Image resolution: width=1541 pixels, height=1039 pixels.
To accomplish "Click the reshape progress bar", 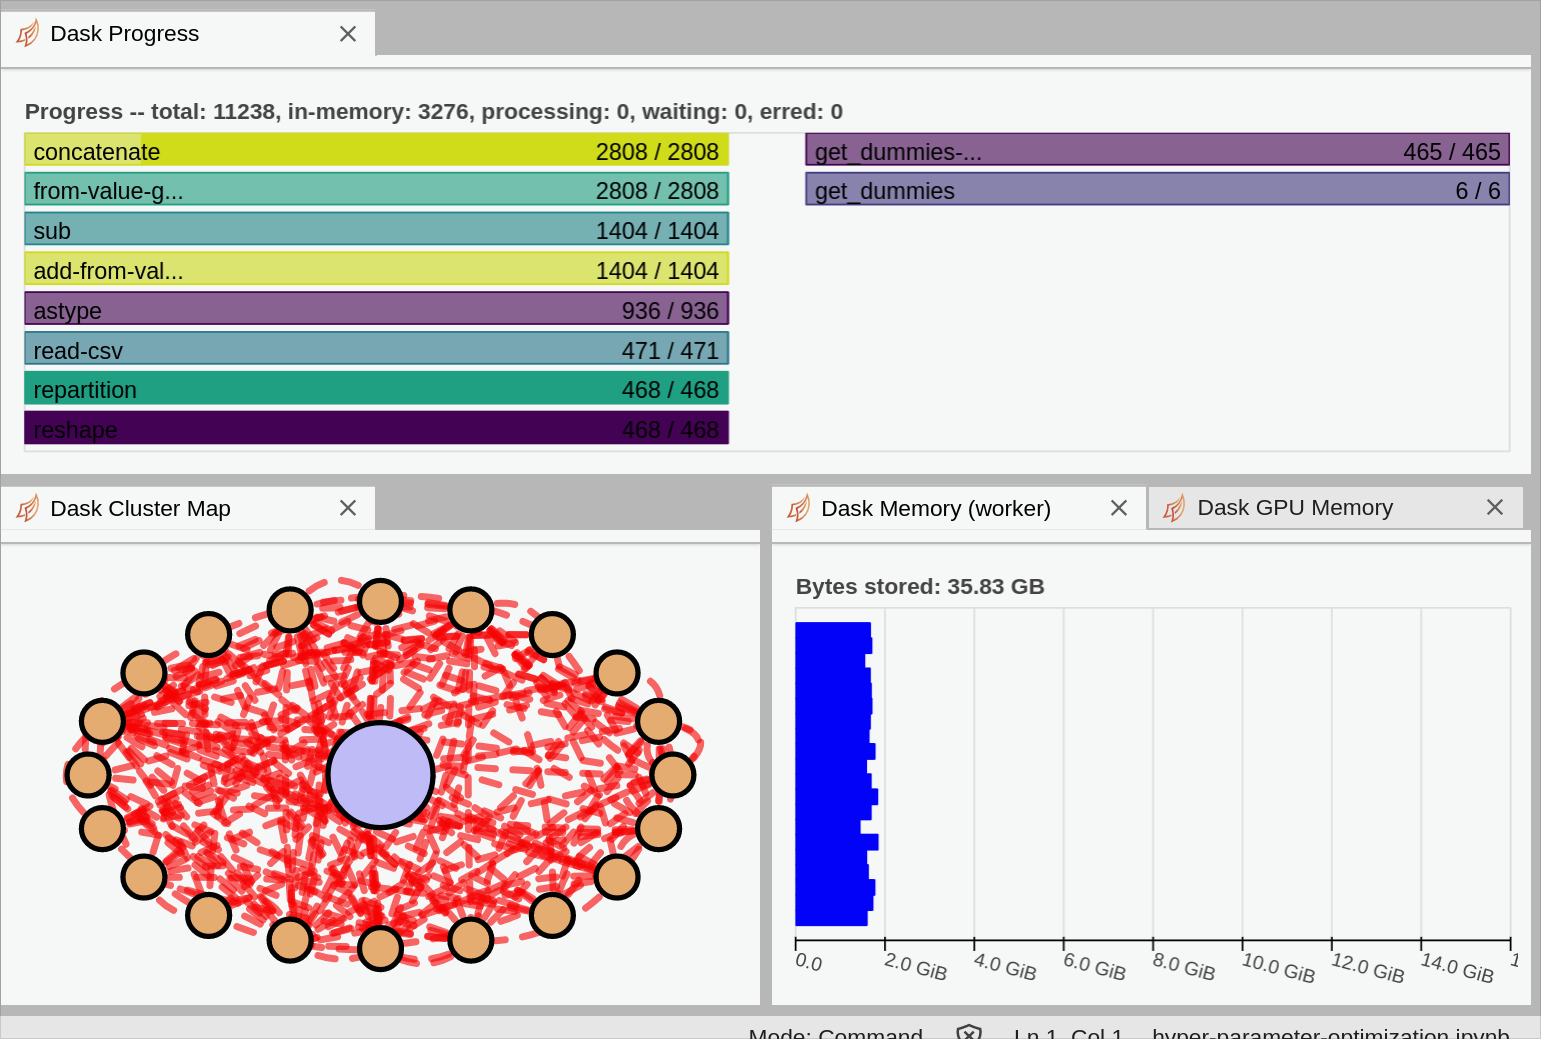I will pyautogui.click(x=376, y=428).
